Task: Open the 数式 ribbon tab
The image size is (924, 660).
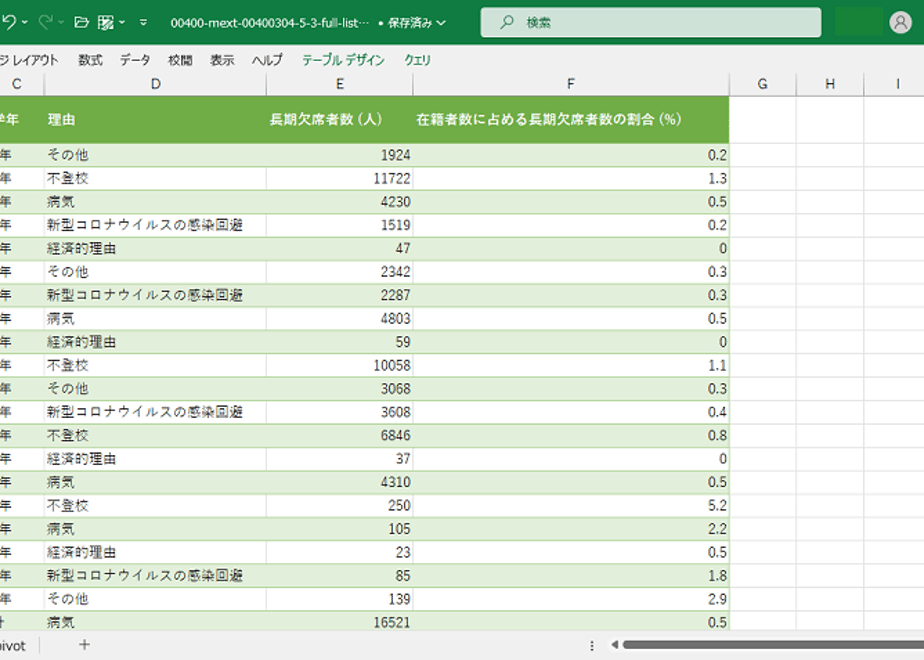Action: (x=90, y=60)
